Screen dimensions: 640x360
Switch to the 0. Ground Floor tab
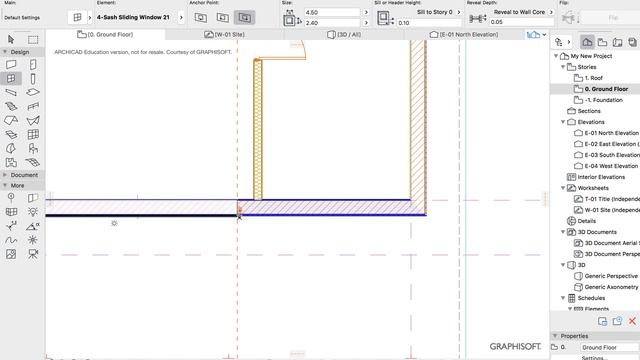[105, 35]
